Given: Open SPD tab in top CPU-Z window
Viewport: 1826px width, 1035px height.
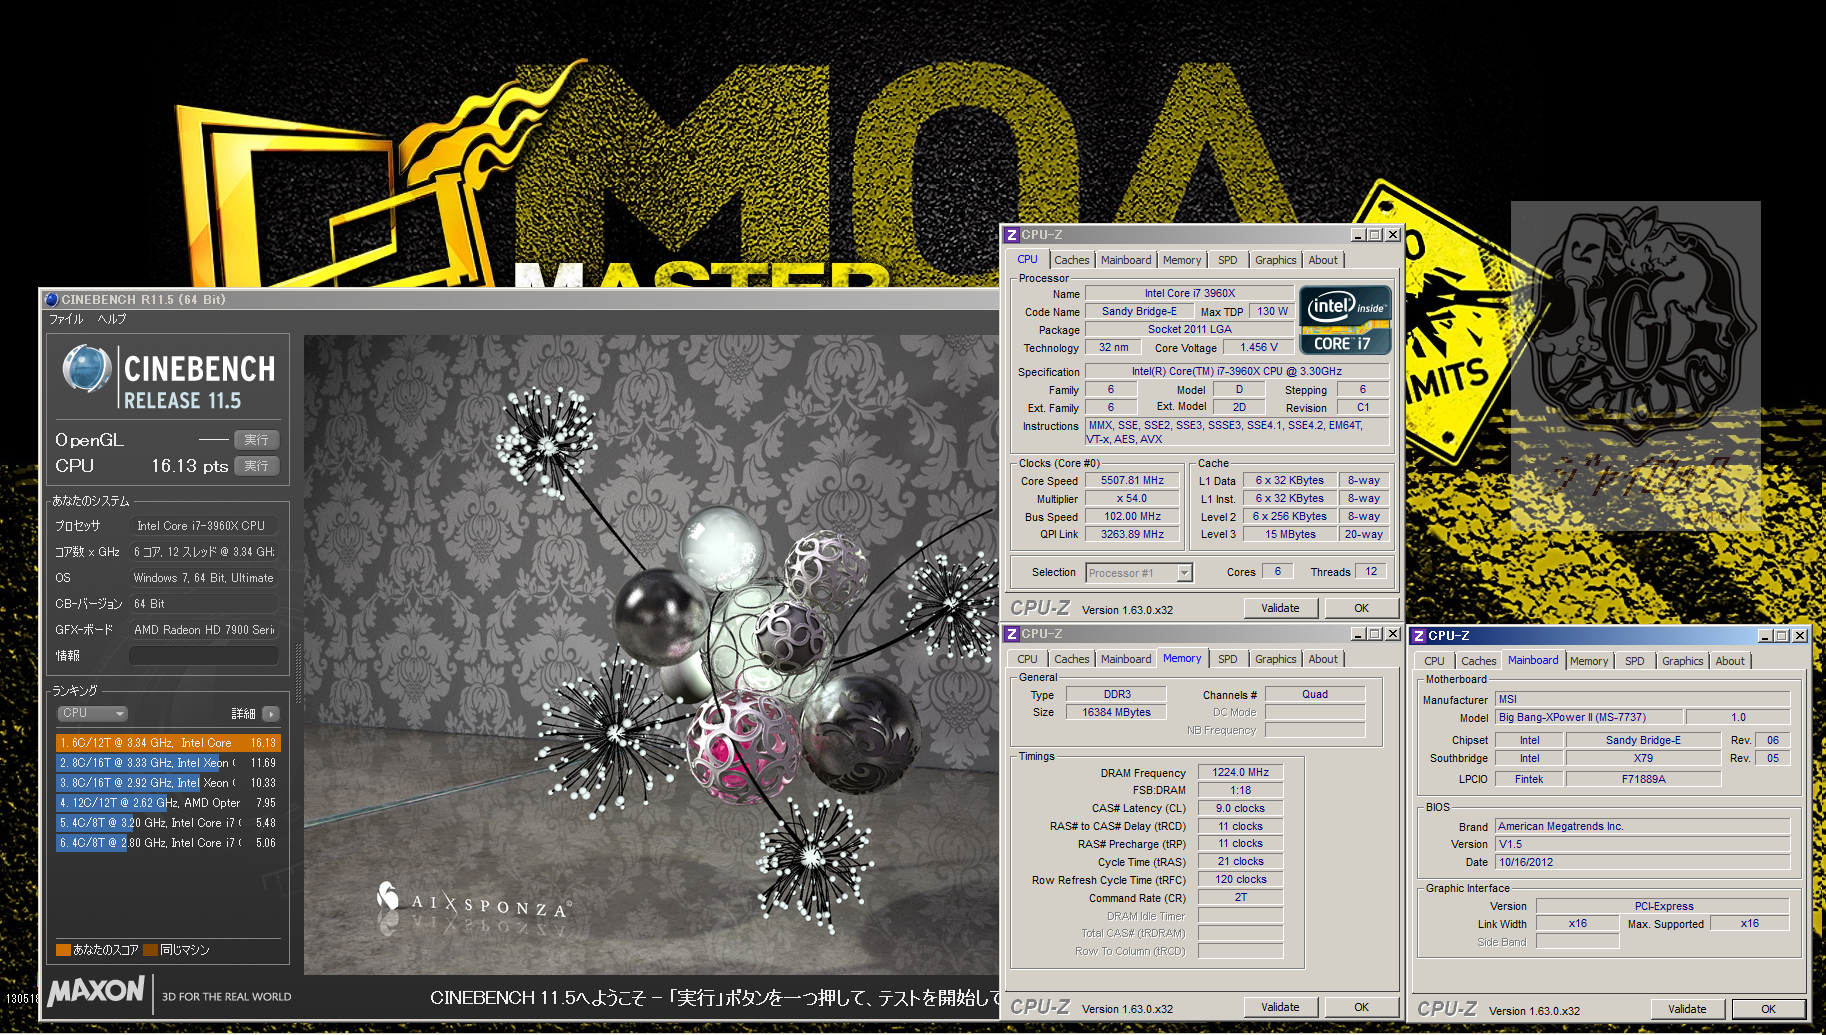Looking at the screenshot, I should 1228,260.
